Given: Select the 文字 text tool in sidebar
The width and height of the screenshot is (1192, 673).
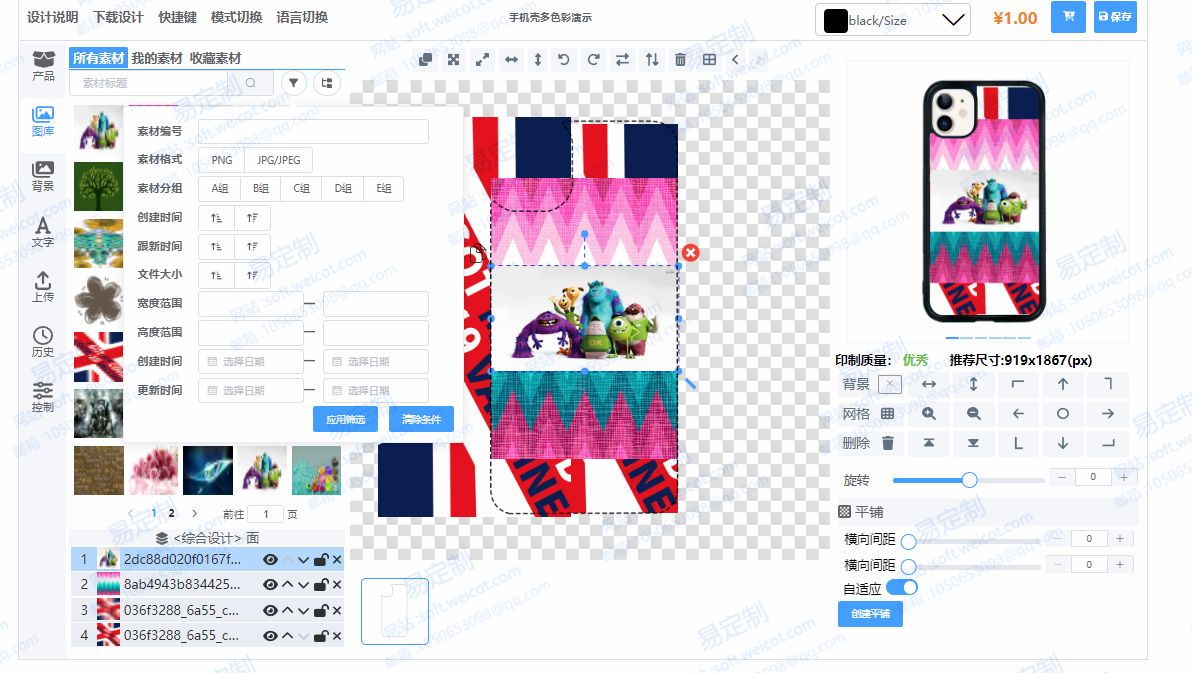Looking at the screenshot, I should [43, 232].
